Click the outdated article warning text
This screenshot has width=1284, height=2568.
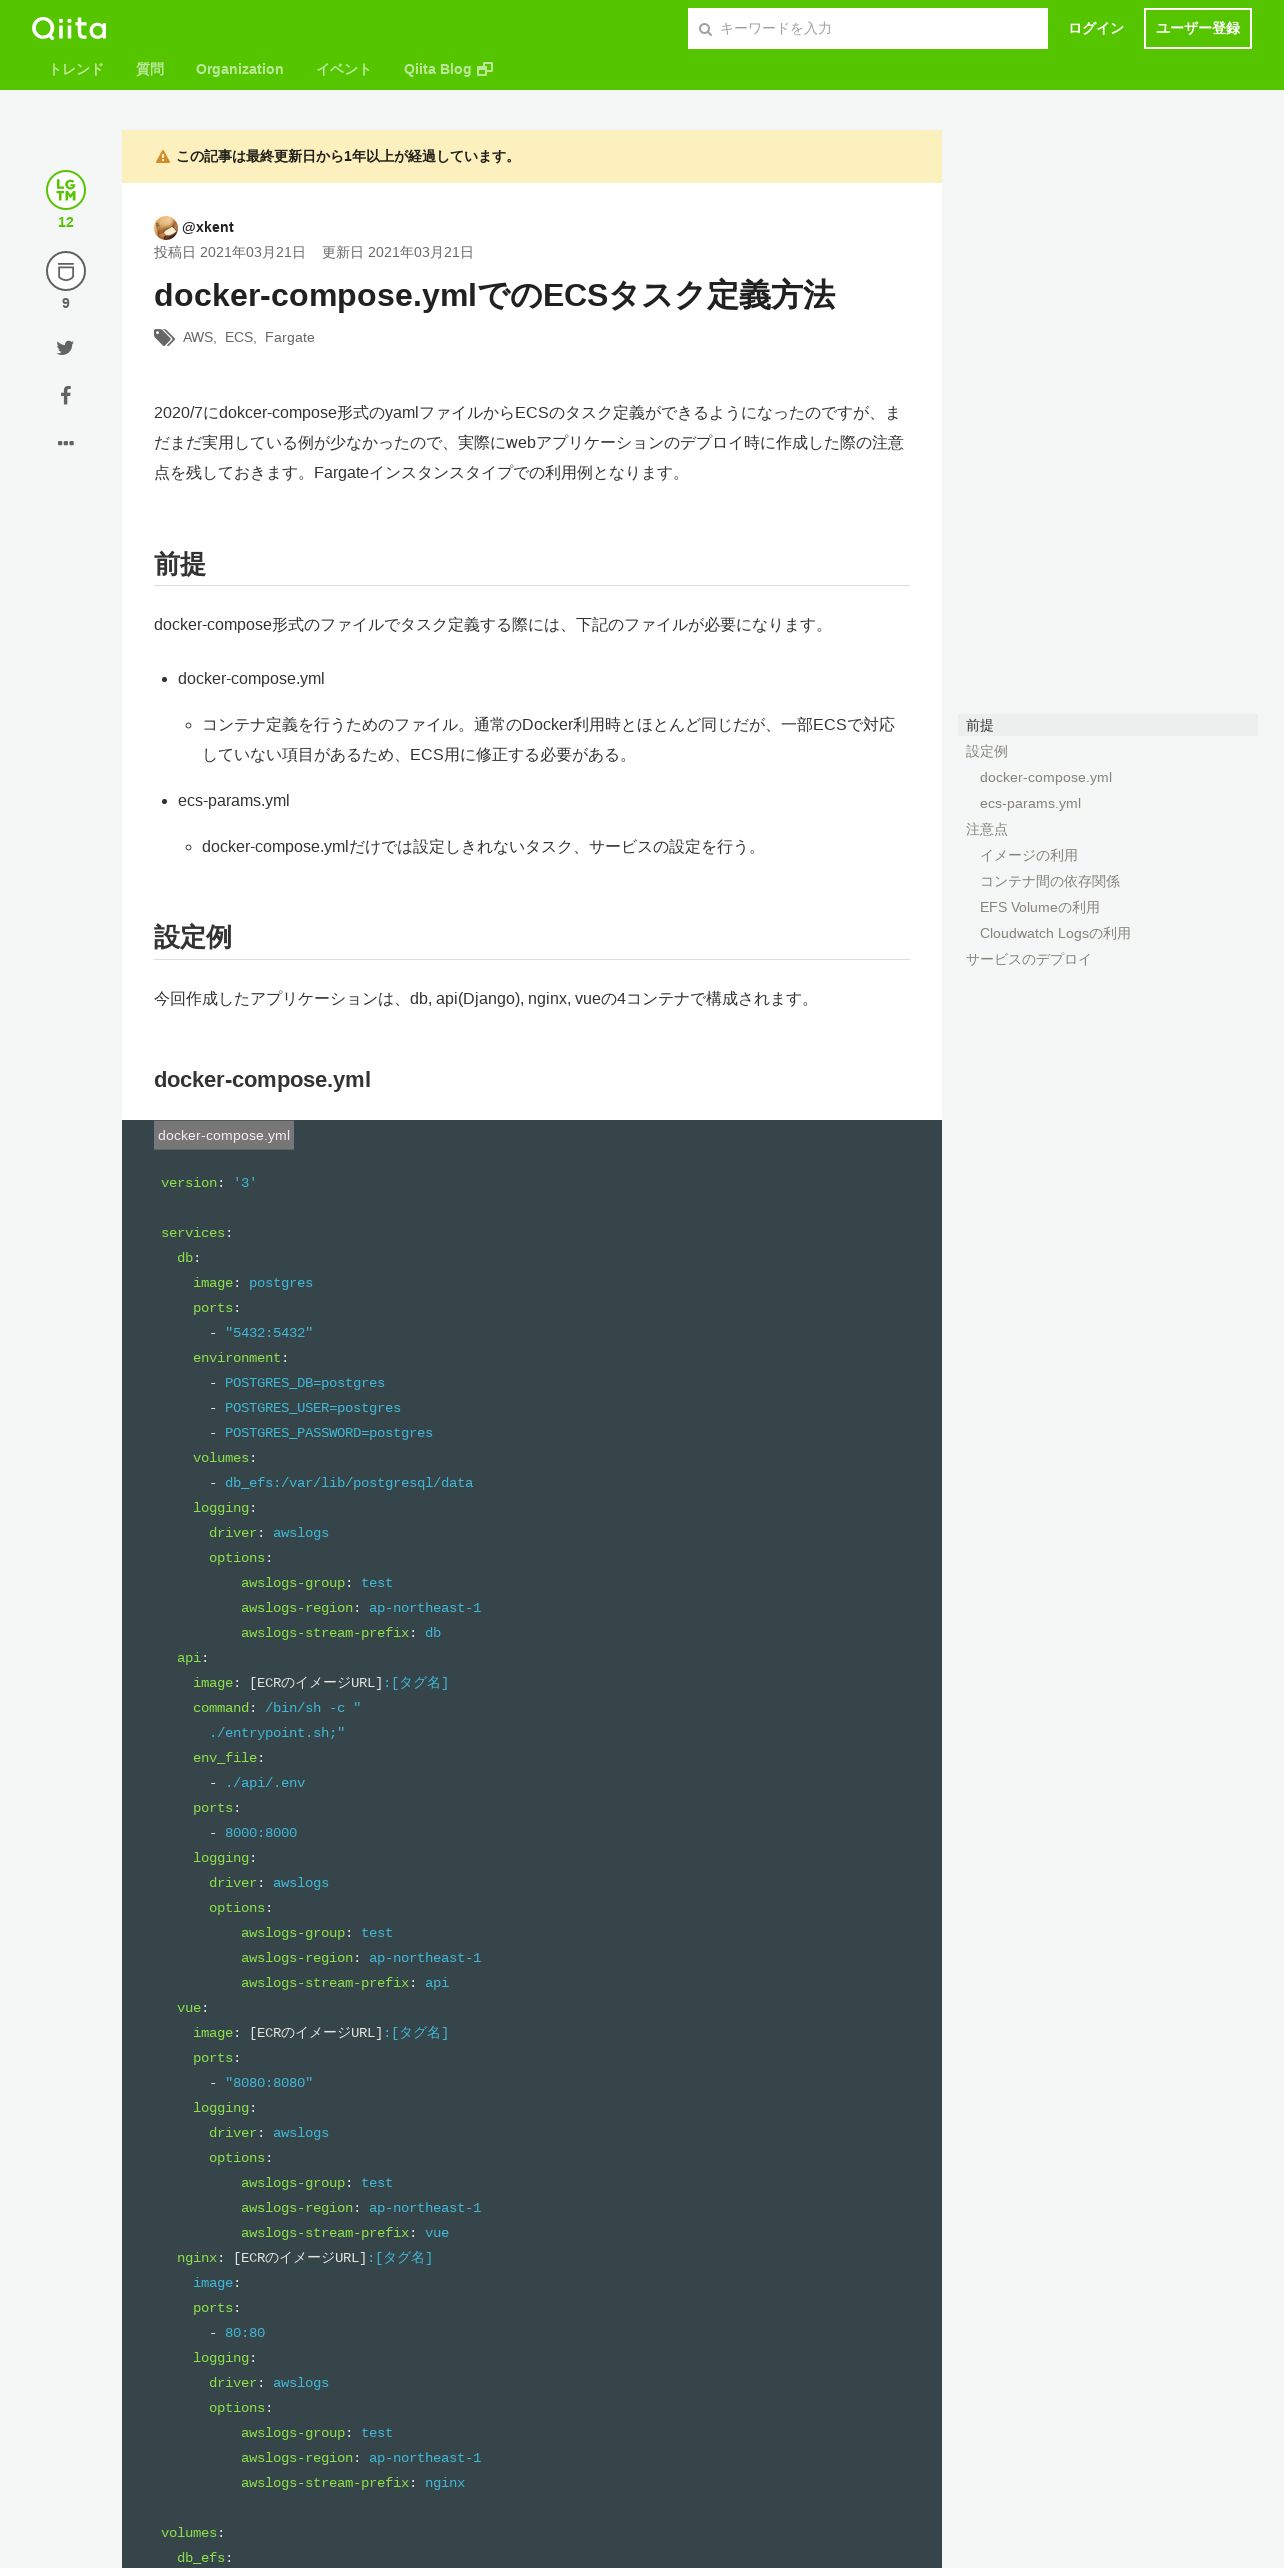(347, 156)
